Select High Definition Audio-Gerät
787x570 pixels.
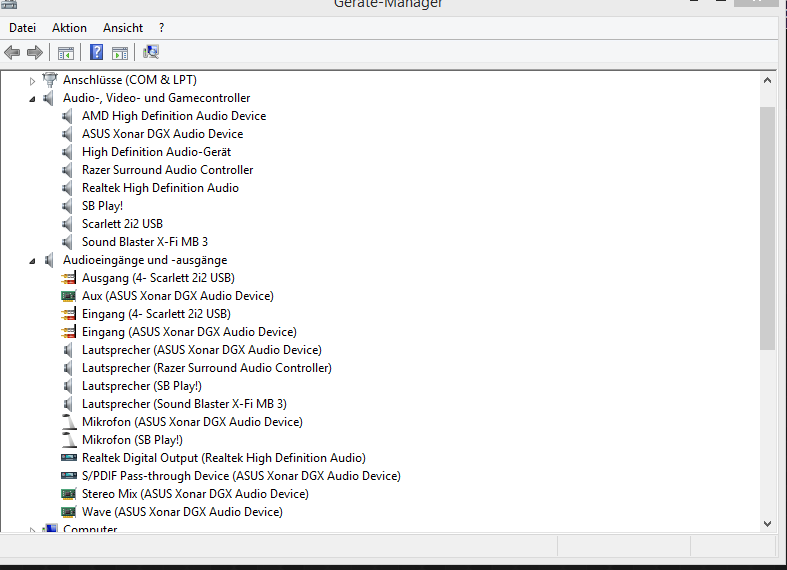[x=156, y=152]
